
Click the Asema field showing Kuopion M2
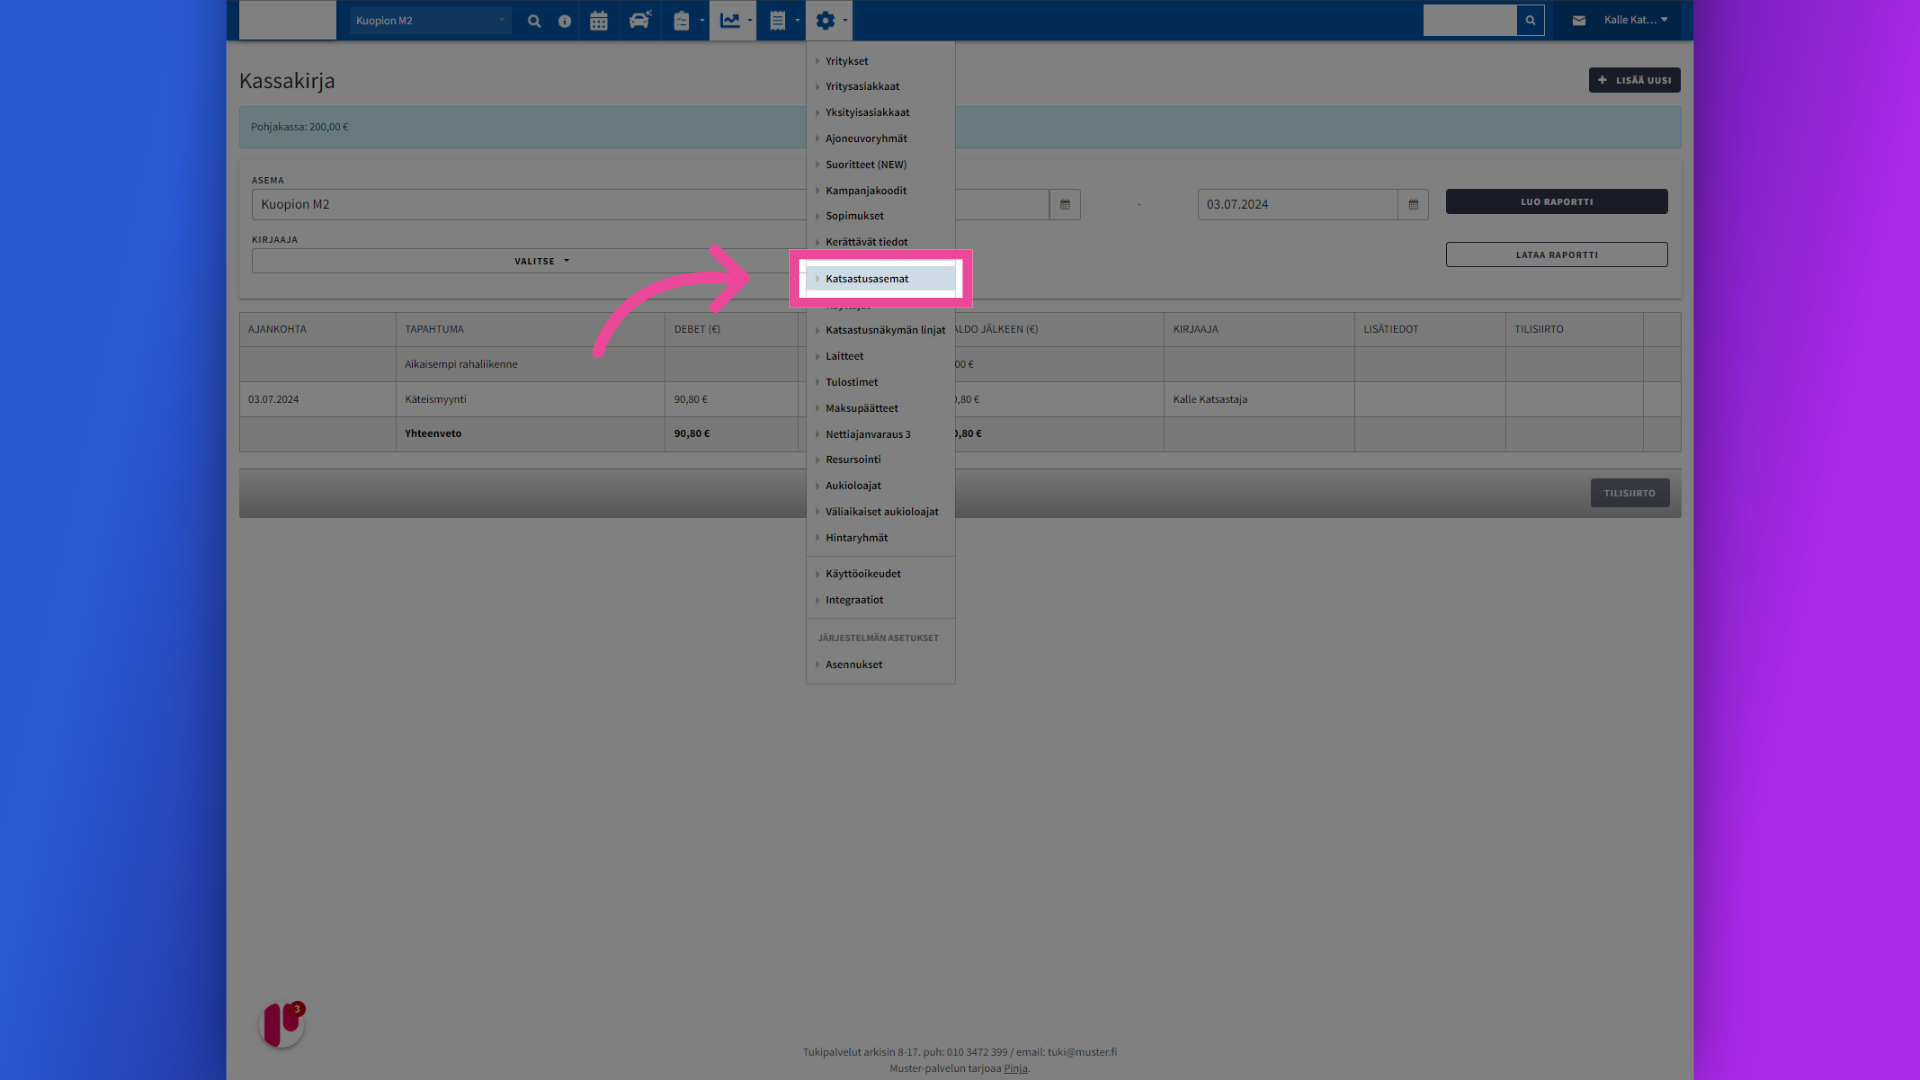(x=528, y=204)
